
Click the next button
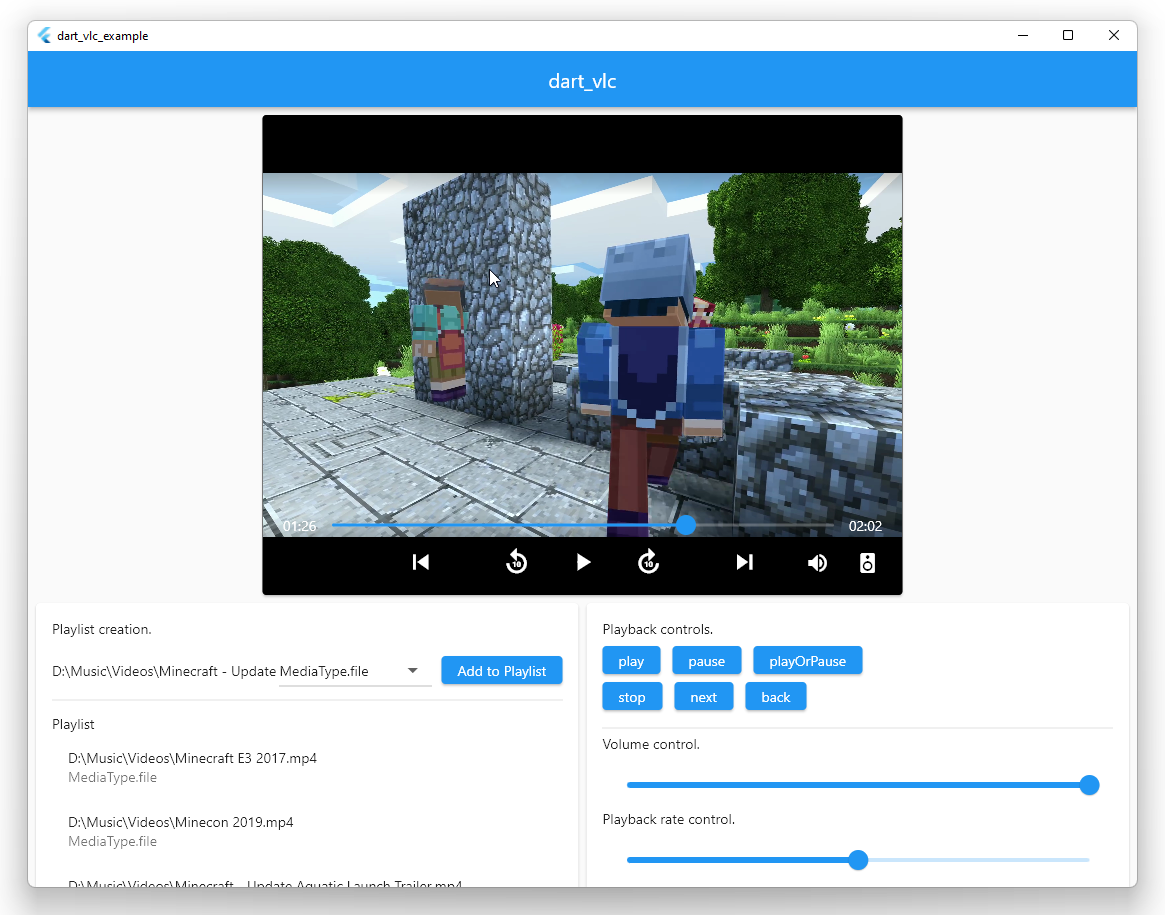point(704,697)
